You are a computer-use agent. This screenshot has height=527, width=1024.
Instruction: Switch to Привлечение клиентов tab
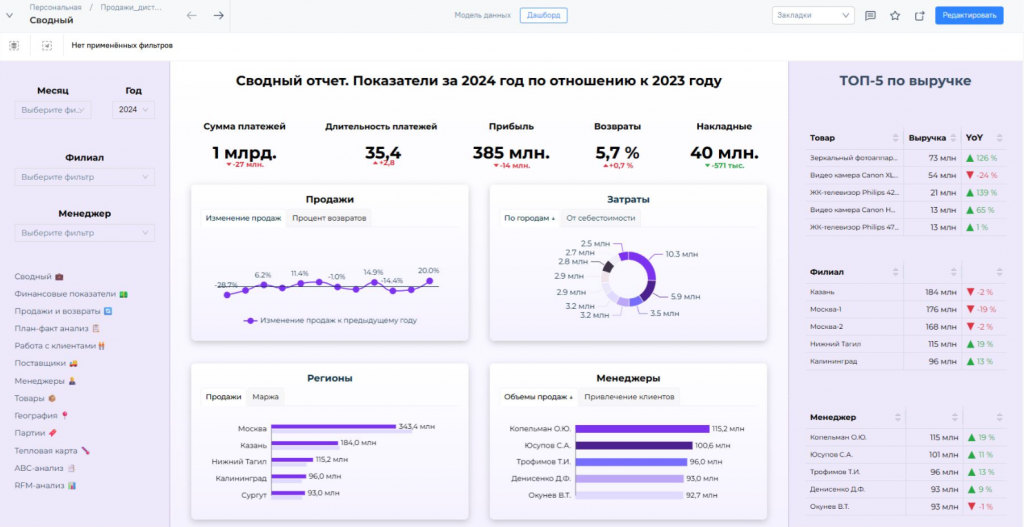click(x=630, y=396)
